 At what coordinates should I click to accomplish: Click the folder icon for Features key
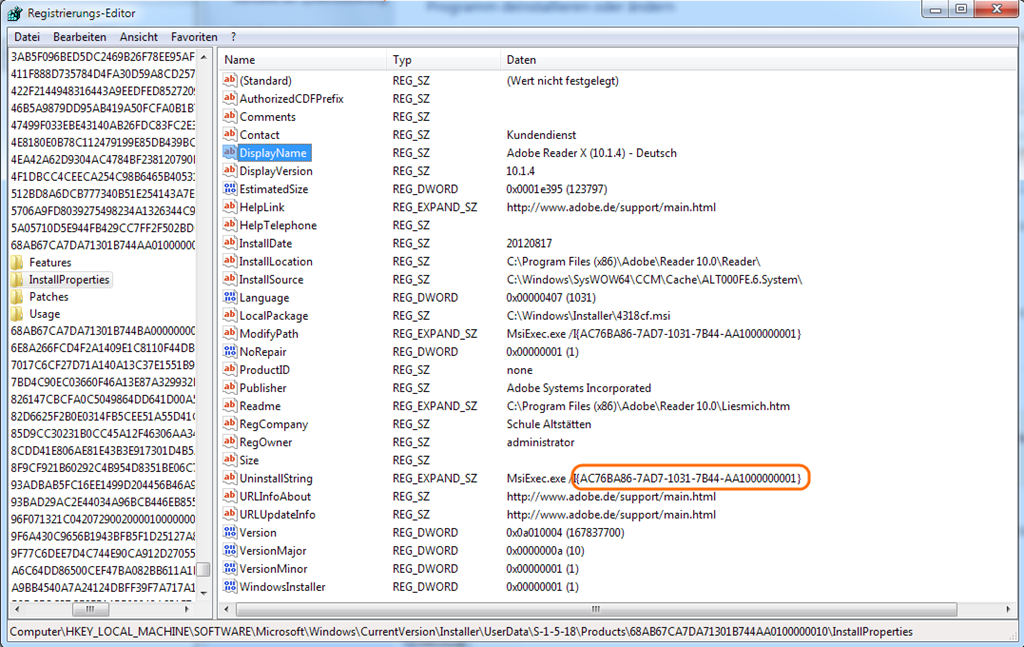tap(18, 263)
